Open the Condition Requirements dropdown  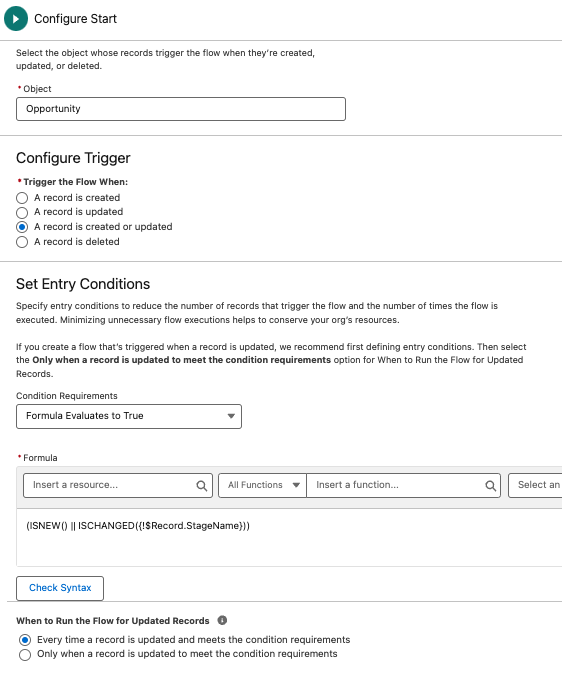click(x=129, y=416)
